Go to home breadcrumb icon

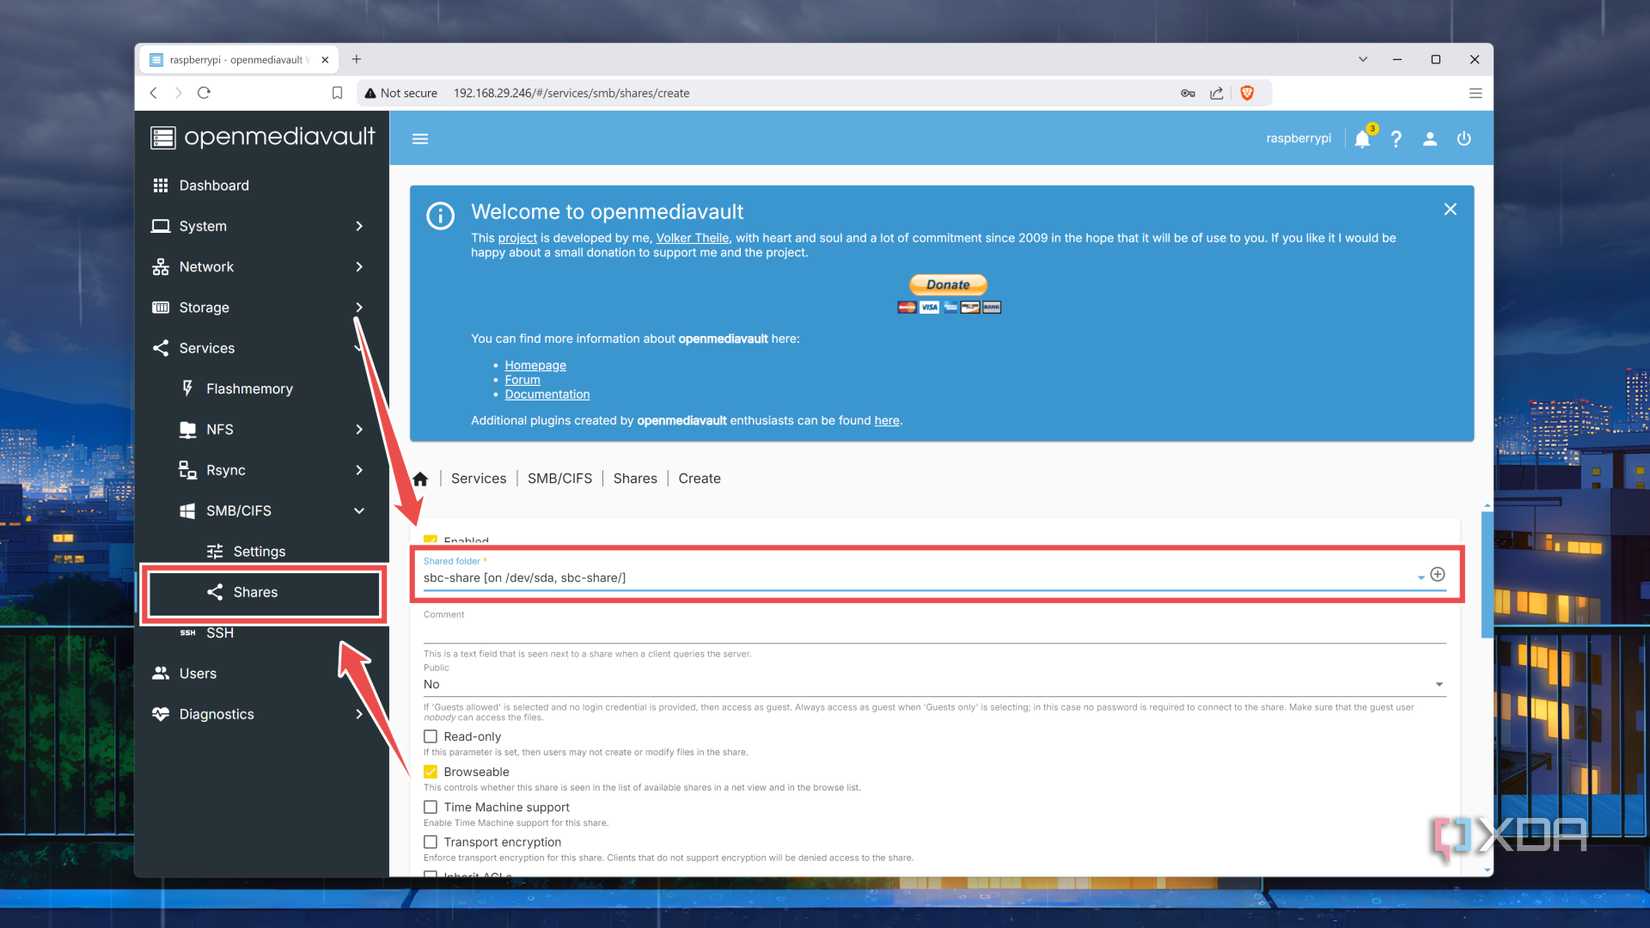pos(420,479)
